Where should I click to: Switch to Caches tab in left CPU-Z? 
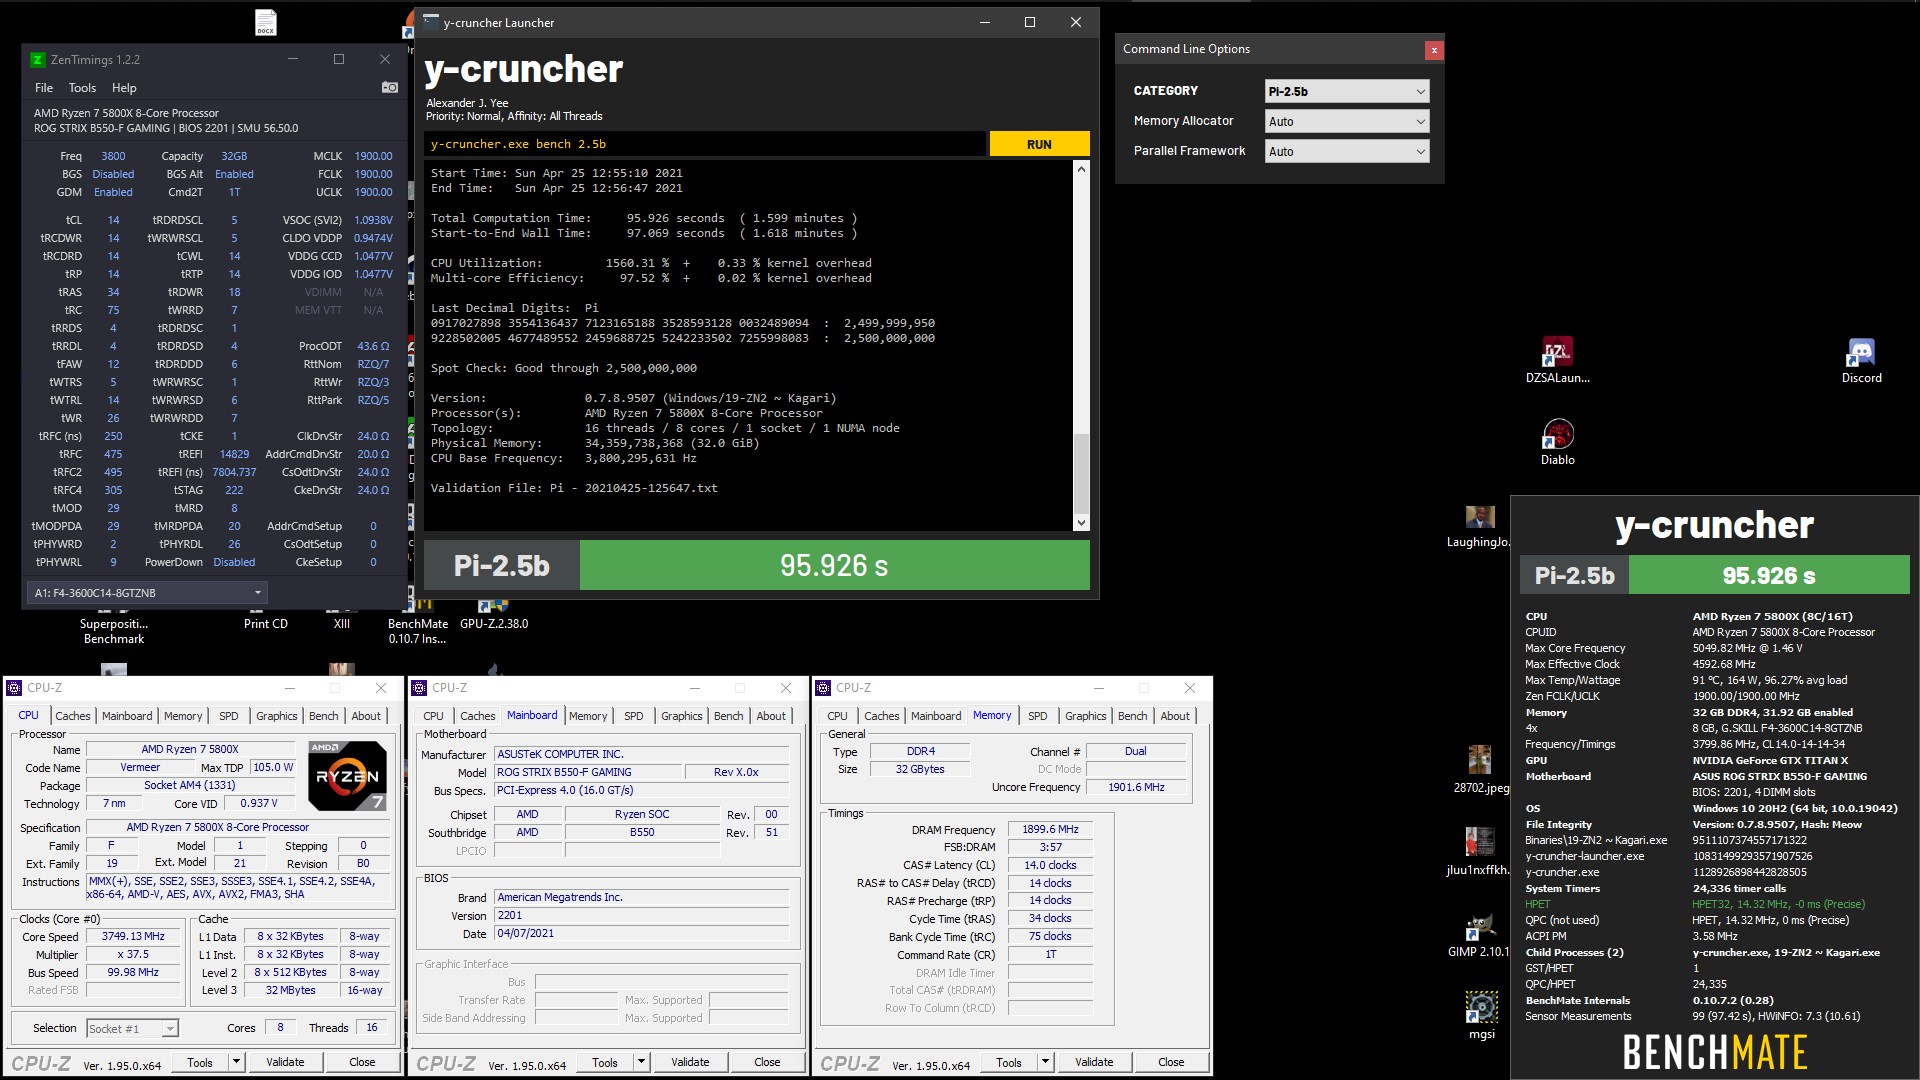(73, 716)
